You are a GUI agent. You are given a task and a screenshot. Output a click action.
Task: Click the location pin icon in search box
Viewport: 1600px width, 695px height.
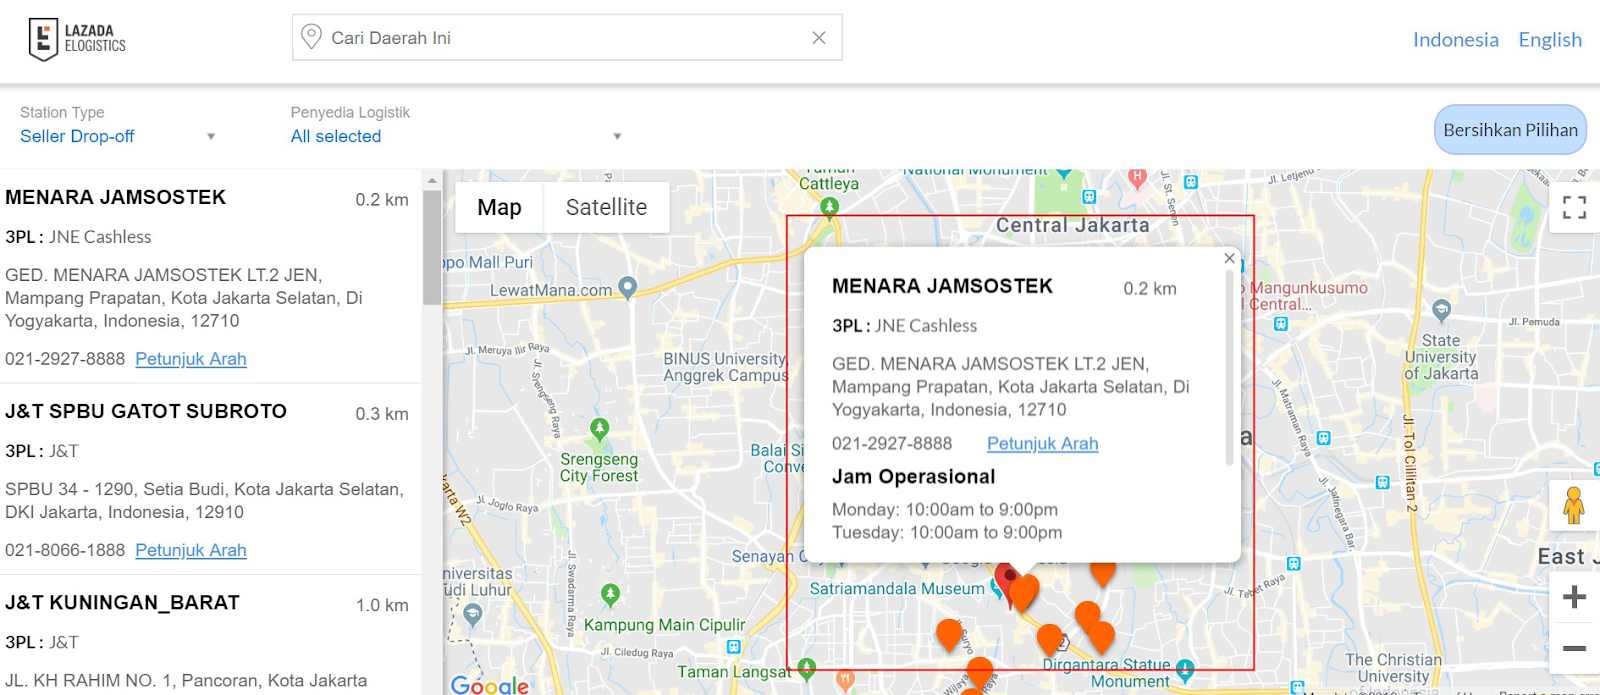[311, 37]
